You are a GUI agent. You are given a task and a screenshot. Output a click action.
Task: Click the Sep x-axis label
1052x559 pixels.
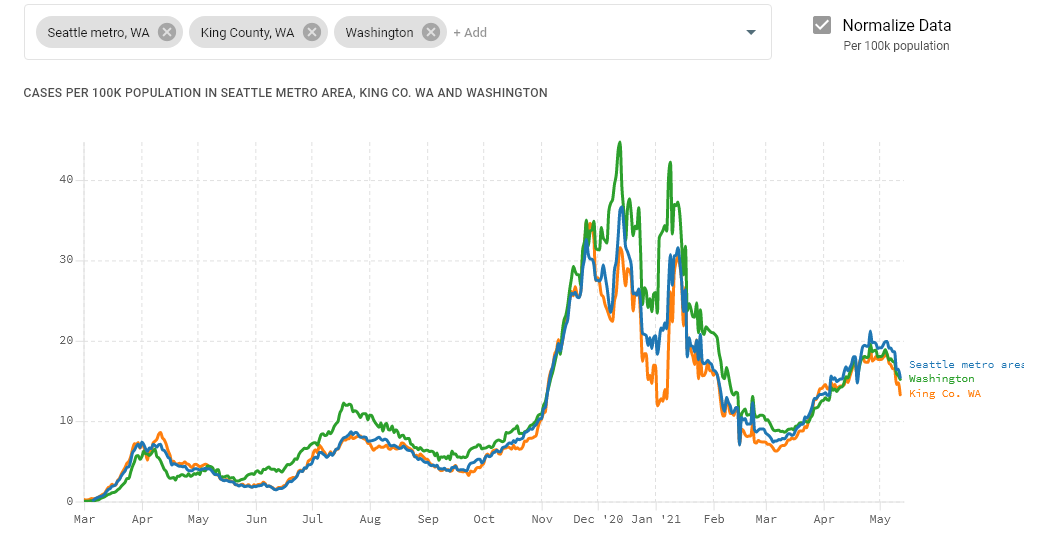pyautogui.click(x=427, y=519)
